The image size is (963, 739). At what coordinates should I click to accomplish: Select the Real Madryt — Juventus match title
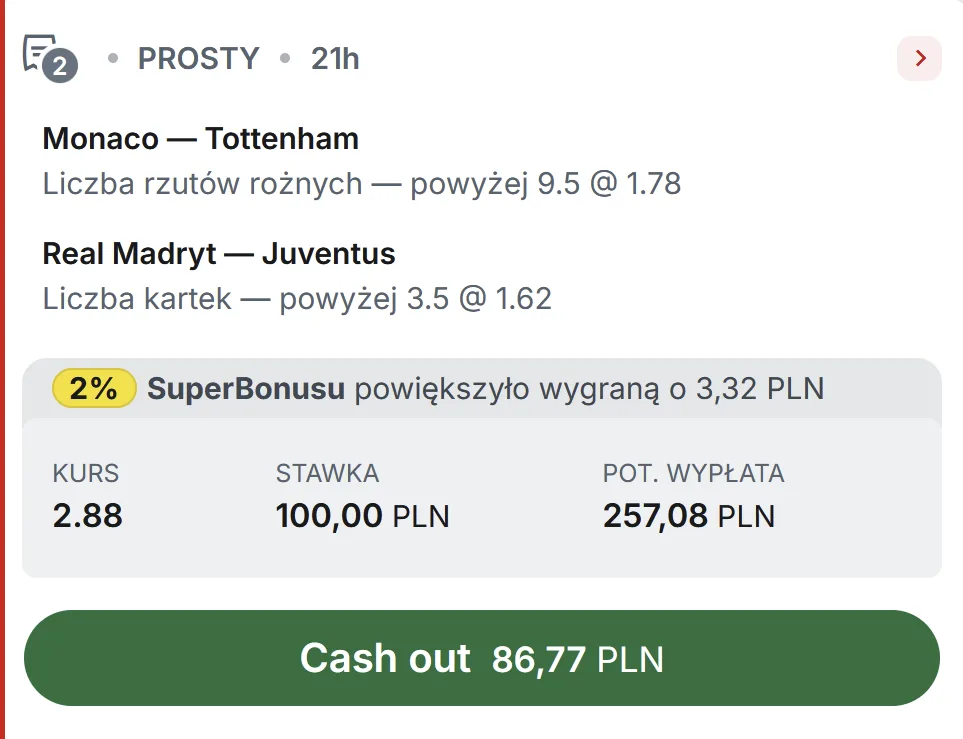[218, 254]
